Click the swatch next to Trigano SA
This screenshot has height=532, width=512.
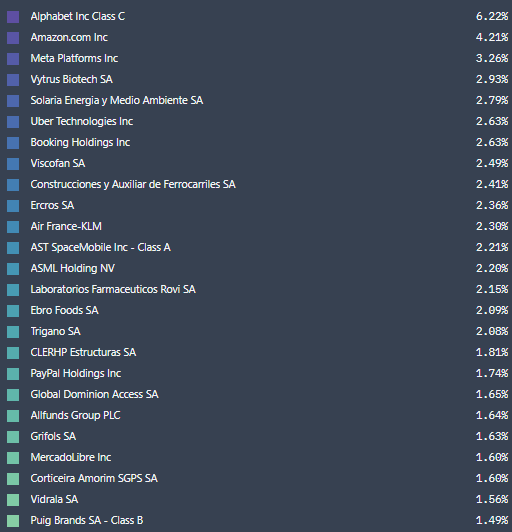[13, 332]
